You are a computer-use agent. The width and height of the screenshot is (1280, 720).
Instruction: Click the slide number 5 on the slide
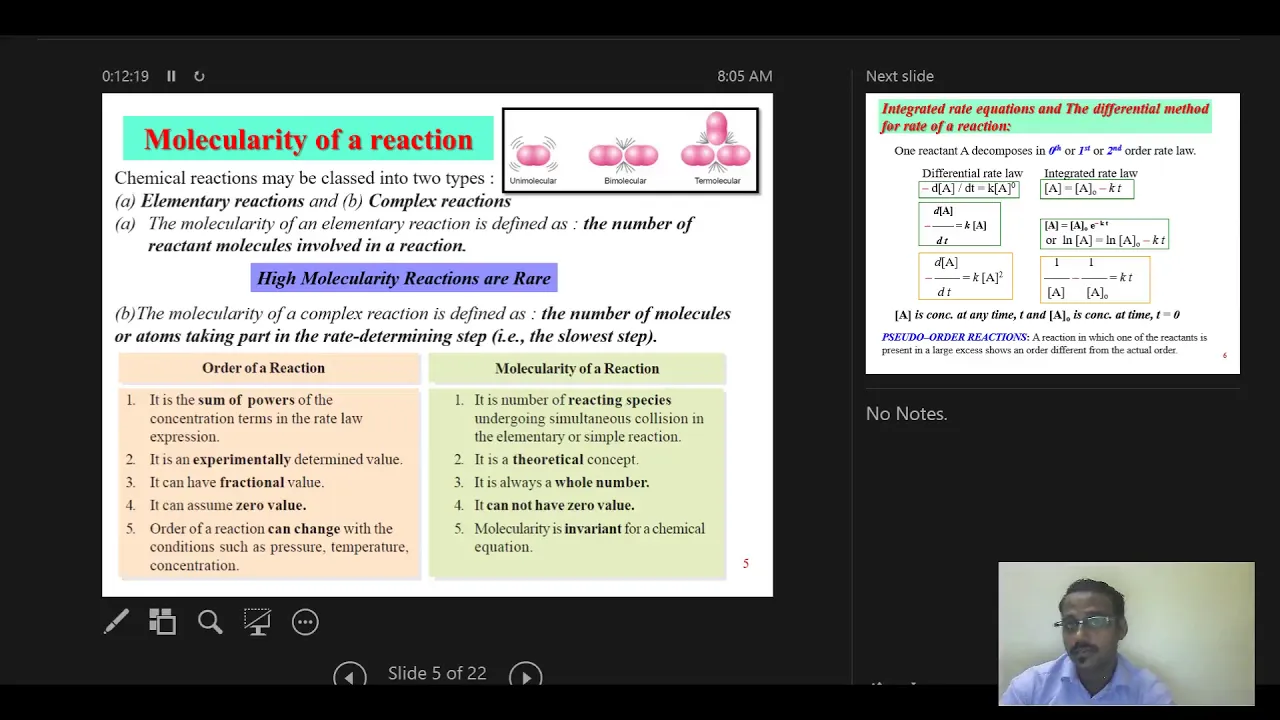[745, 564]
